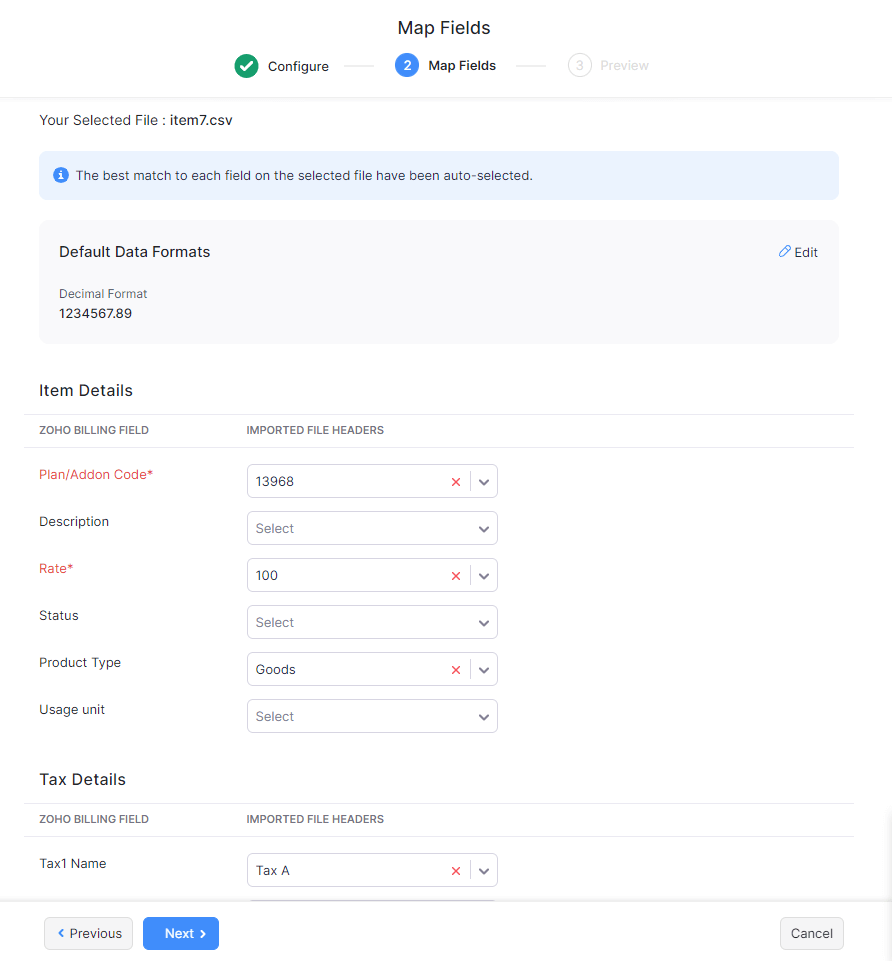Click the Next button
892x961 pixels.
coord(181,933)
